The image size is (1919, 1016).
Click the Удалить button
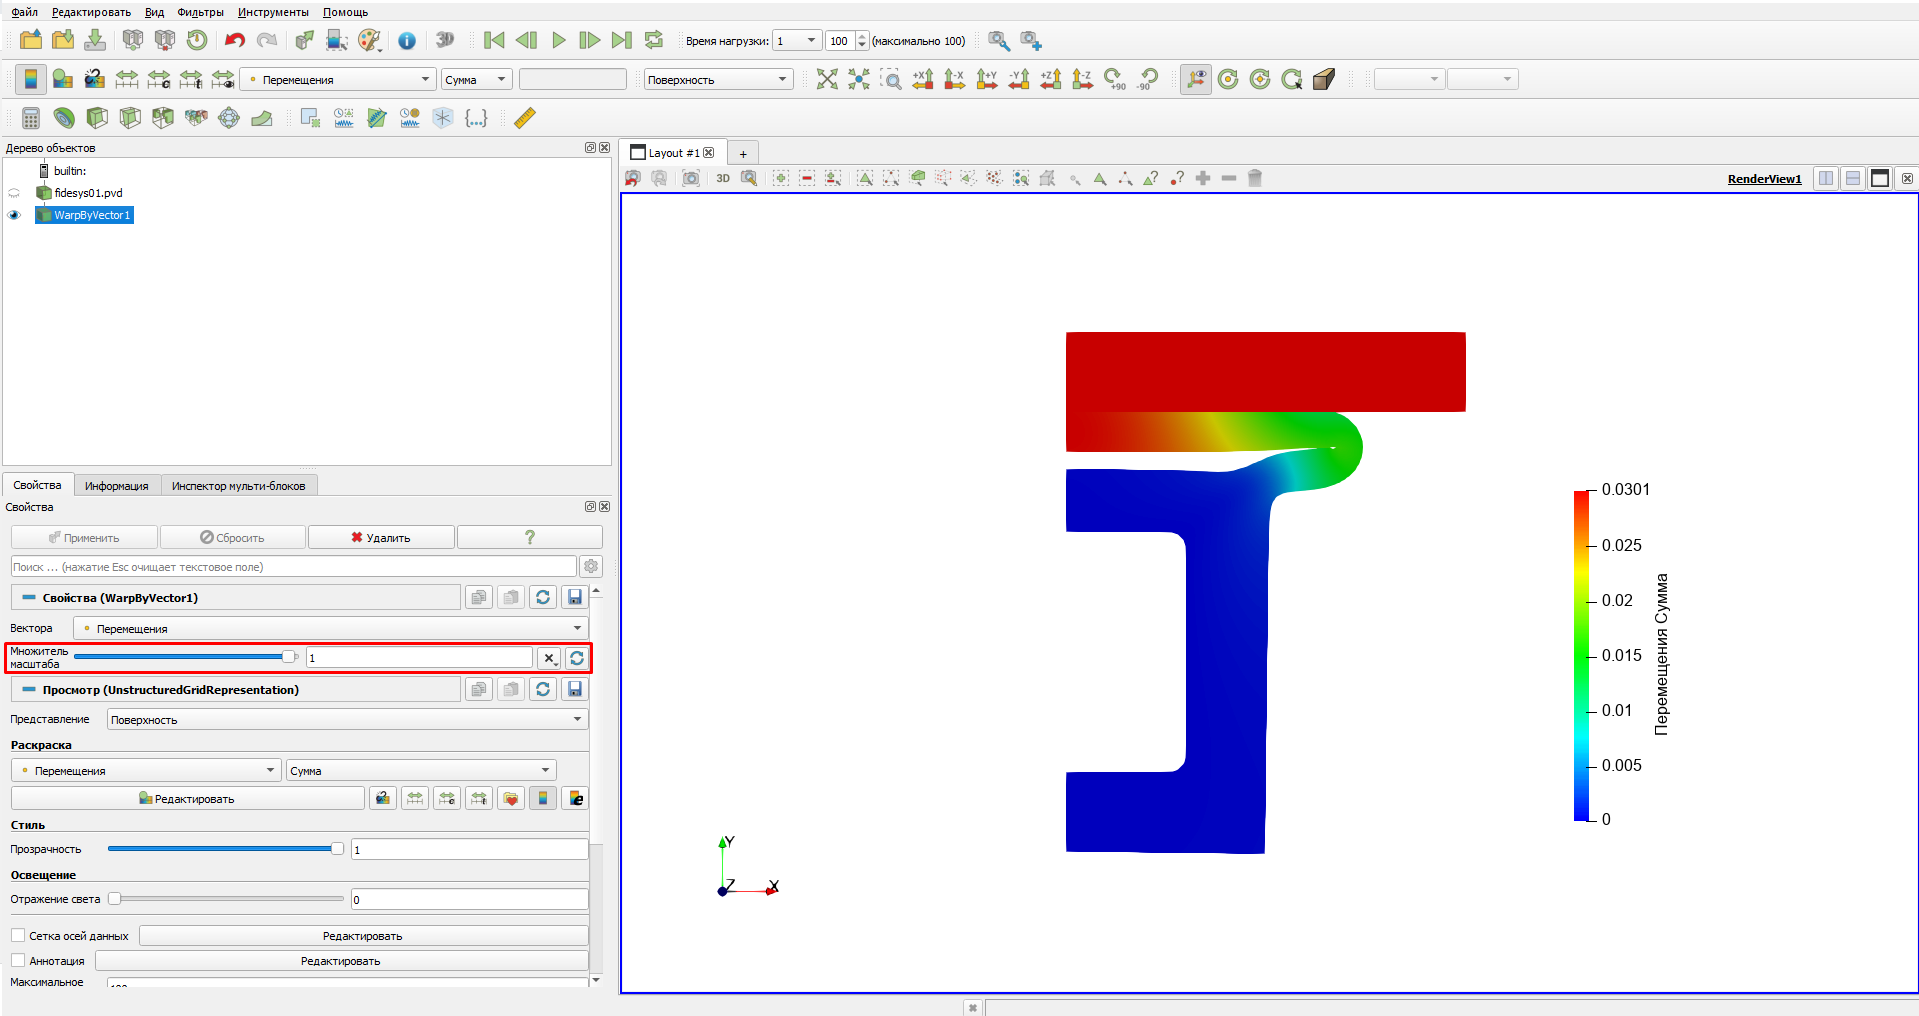coord(381,537)
